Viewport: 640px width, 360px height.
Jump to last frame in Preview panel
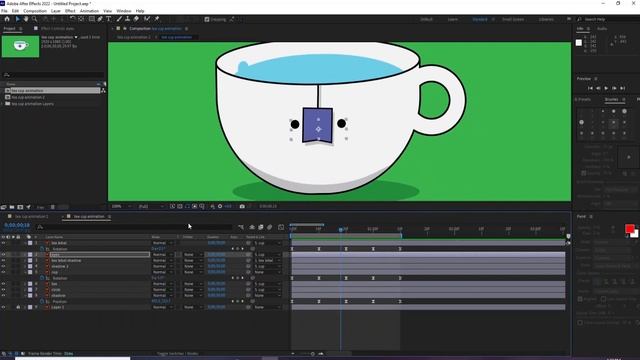(622, 88)
